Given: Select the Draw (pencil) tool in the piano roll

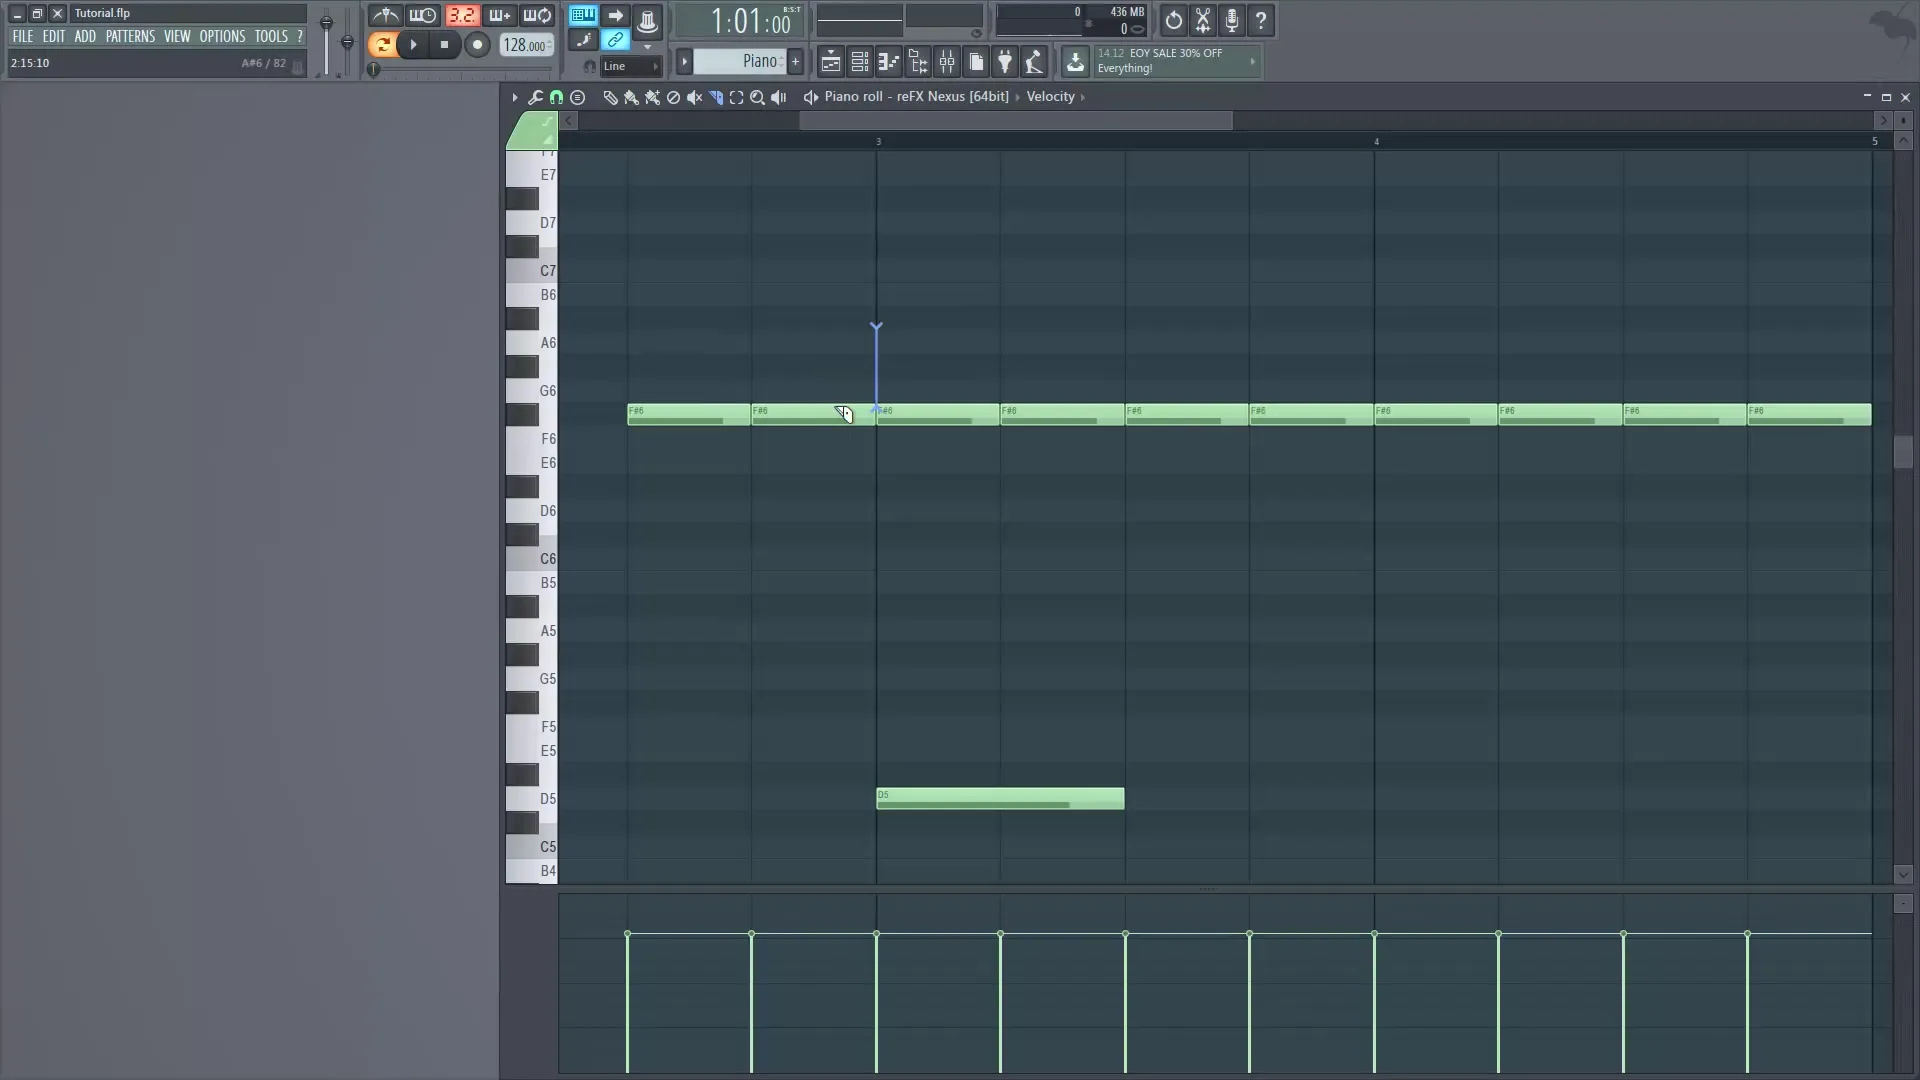Looking at the screenshot, I should pyautogui.click(x=611, y=97).
